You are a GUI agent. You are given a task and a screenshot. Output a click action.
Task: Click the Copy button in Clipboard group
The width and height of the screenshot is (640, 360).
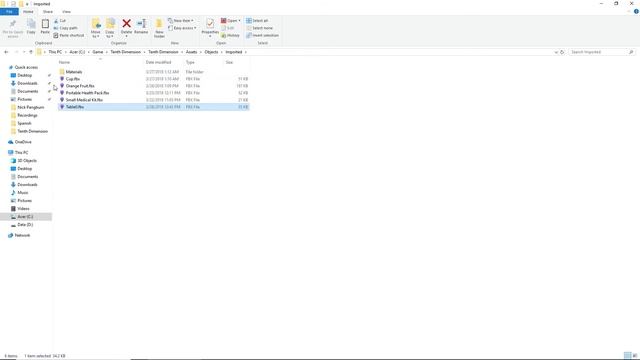31,27
